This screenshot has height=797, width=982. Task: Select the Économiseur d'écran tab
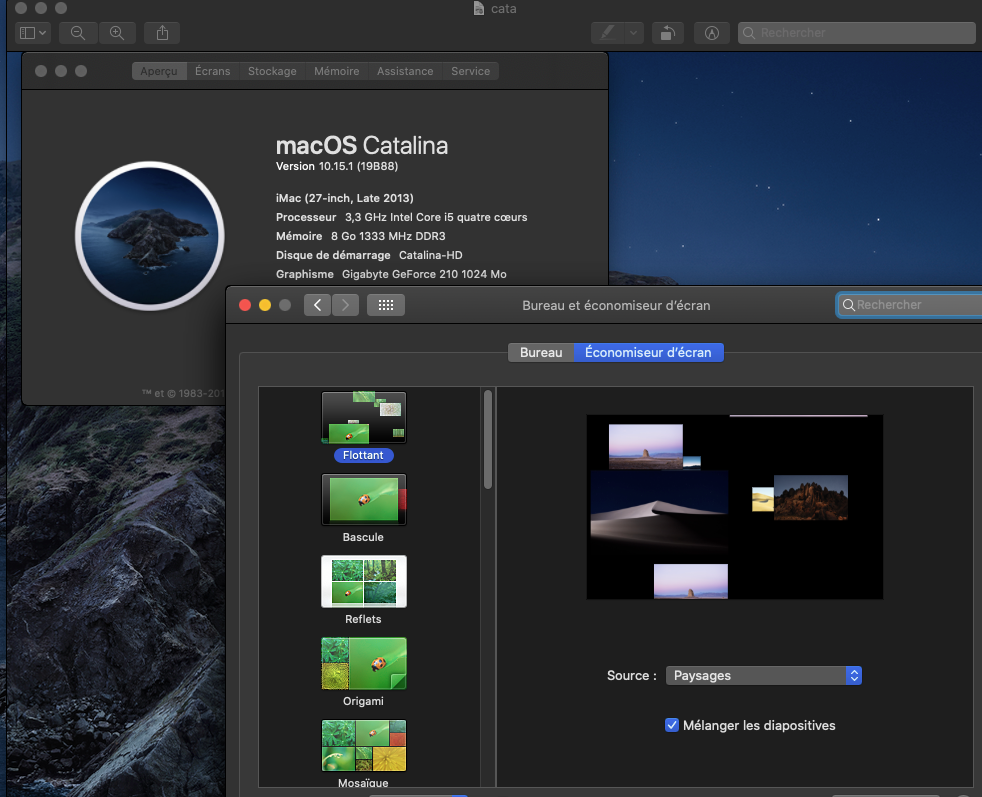[x=648, y=352]
